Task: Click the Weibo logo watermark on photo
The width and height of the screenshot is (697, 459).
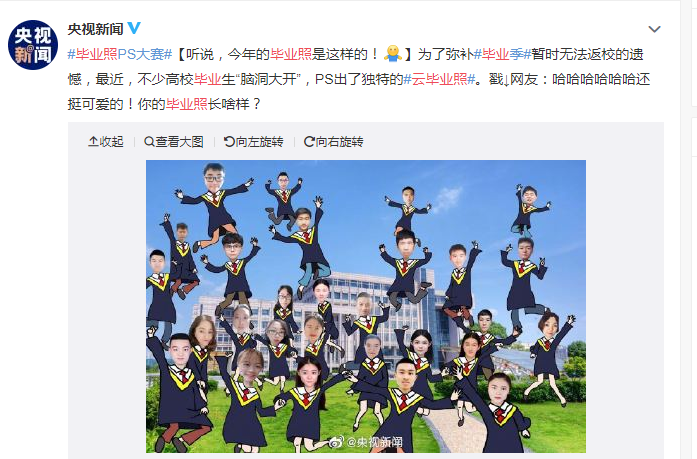Action: (336, 442)
